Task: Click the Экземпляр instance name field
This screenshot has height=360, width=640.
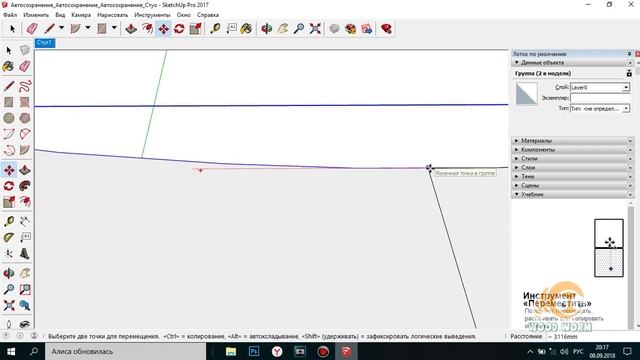Action: (600, 98)
